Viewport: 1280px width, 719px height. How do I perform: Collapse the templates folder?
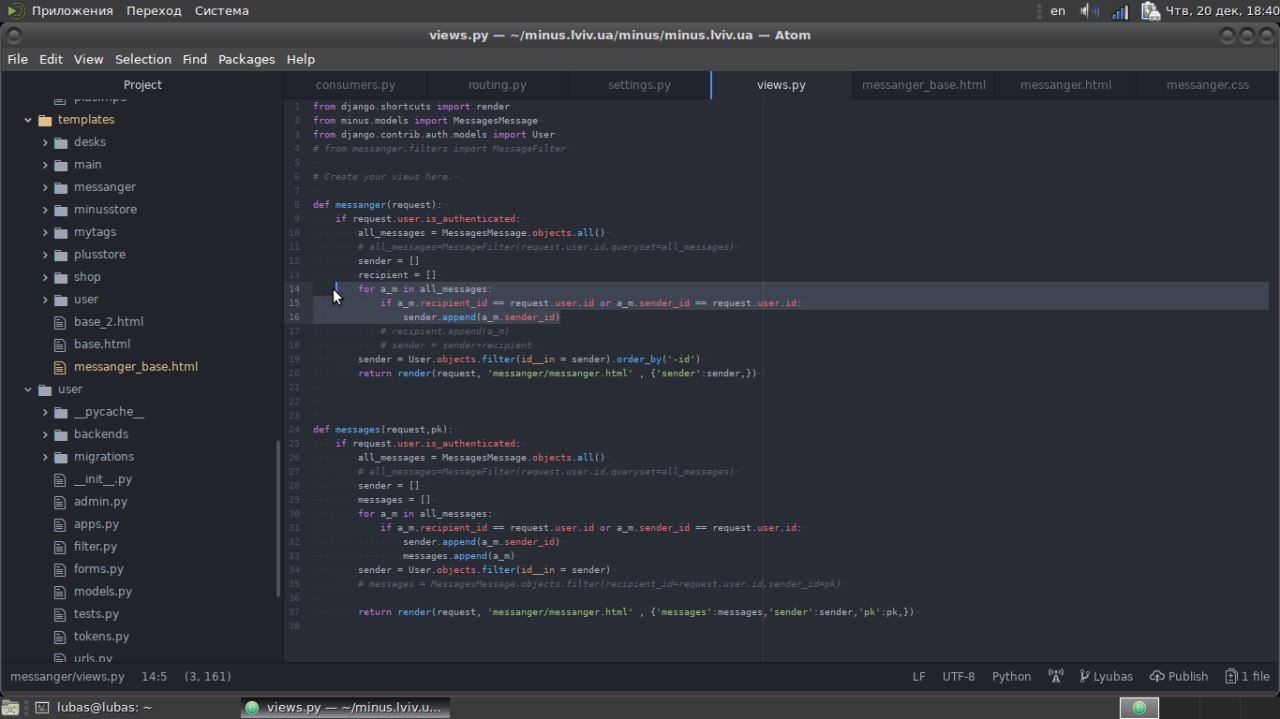pos(28,120)
